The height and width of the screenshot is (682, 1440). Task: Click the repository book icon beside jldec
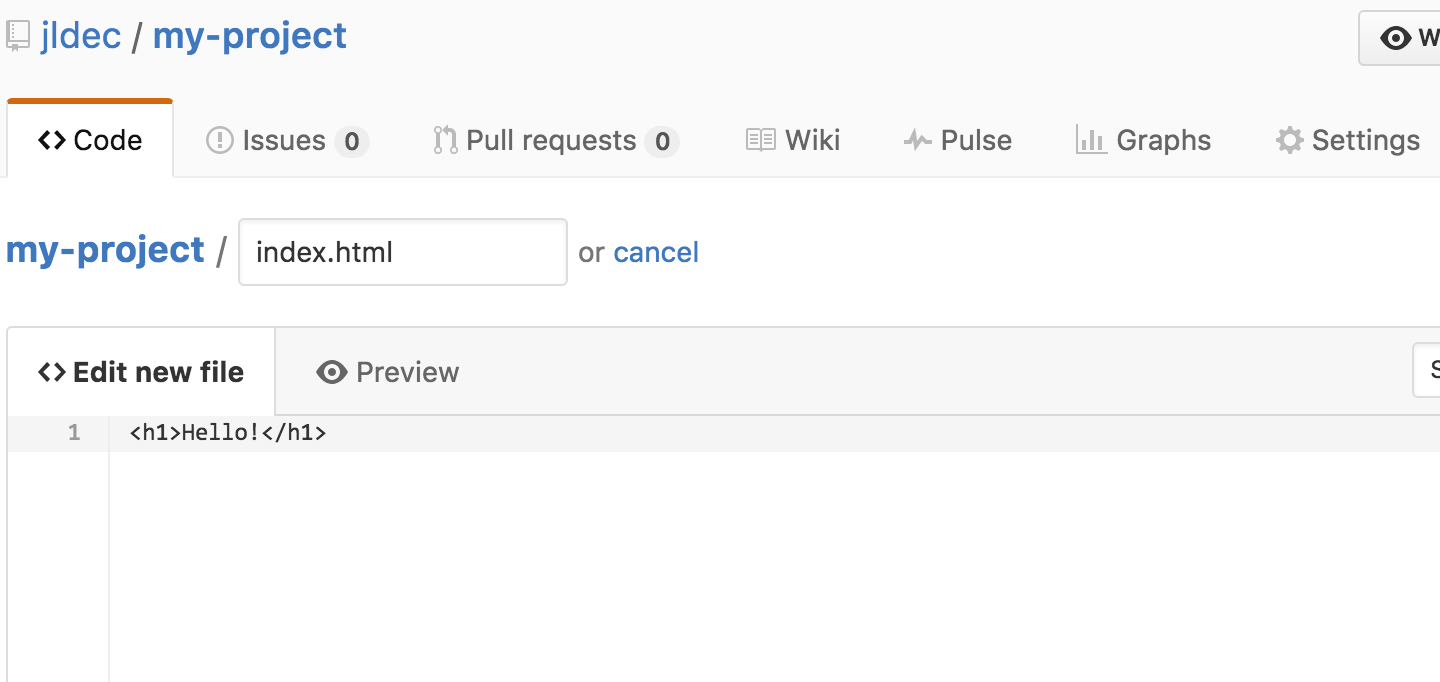tap(16, 34)
